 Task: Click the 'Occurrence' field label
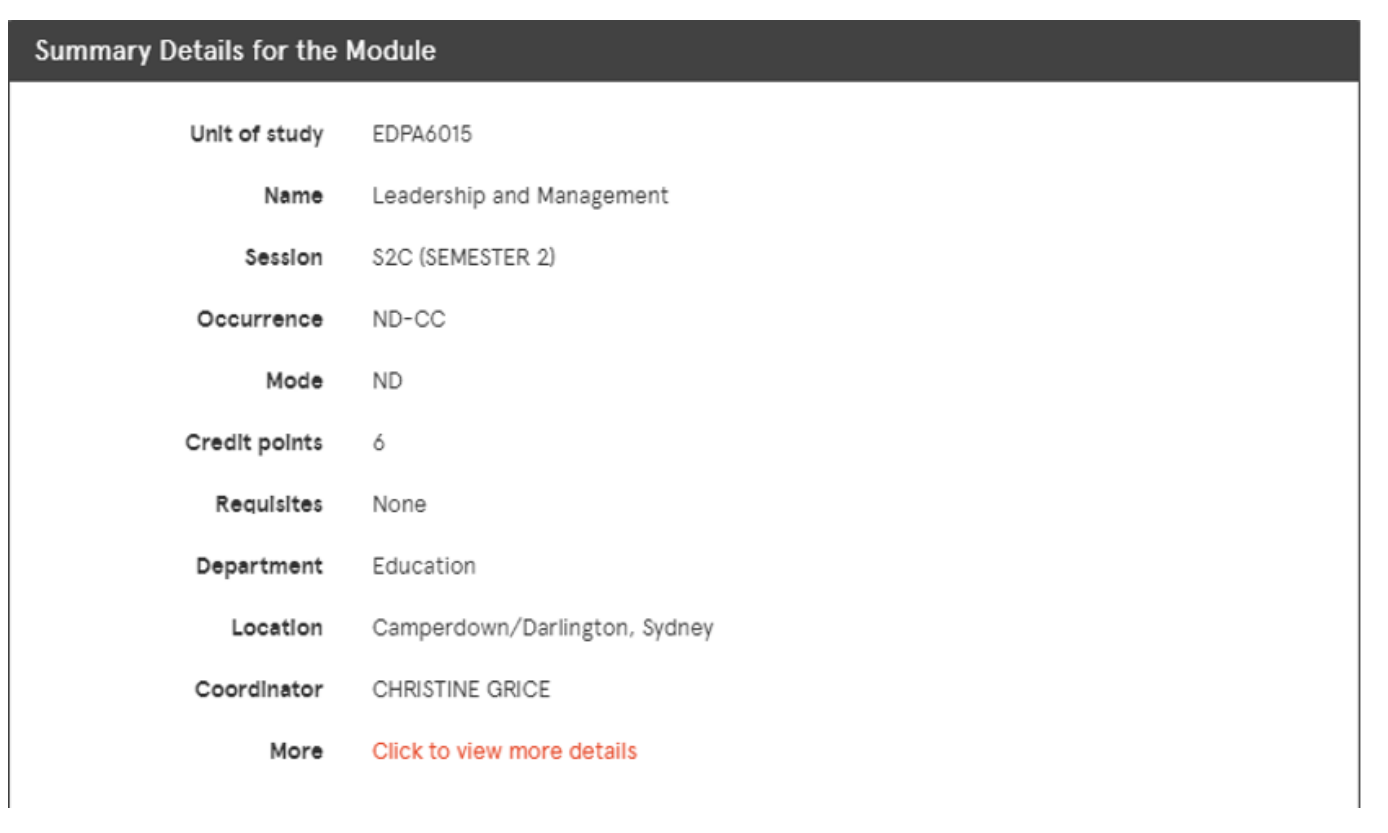(260, 320)
